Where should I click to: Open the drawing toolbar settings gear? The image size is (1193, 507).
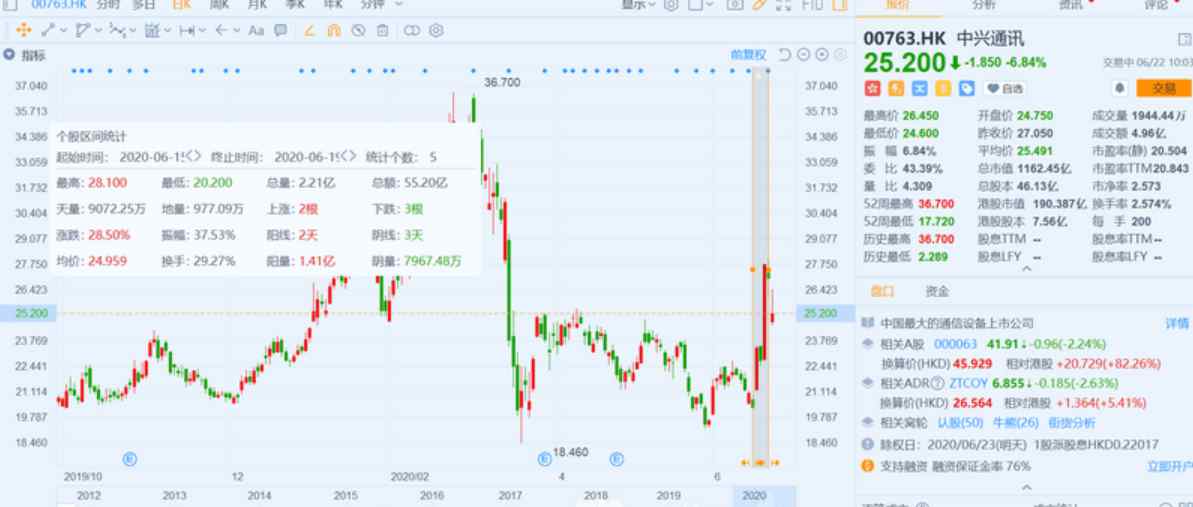coord(436,30)
